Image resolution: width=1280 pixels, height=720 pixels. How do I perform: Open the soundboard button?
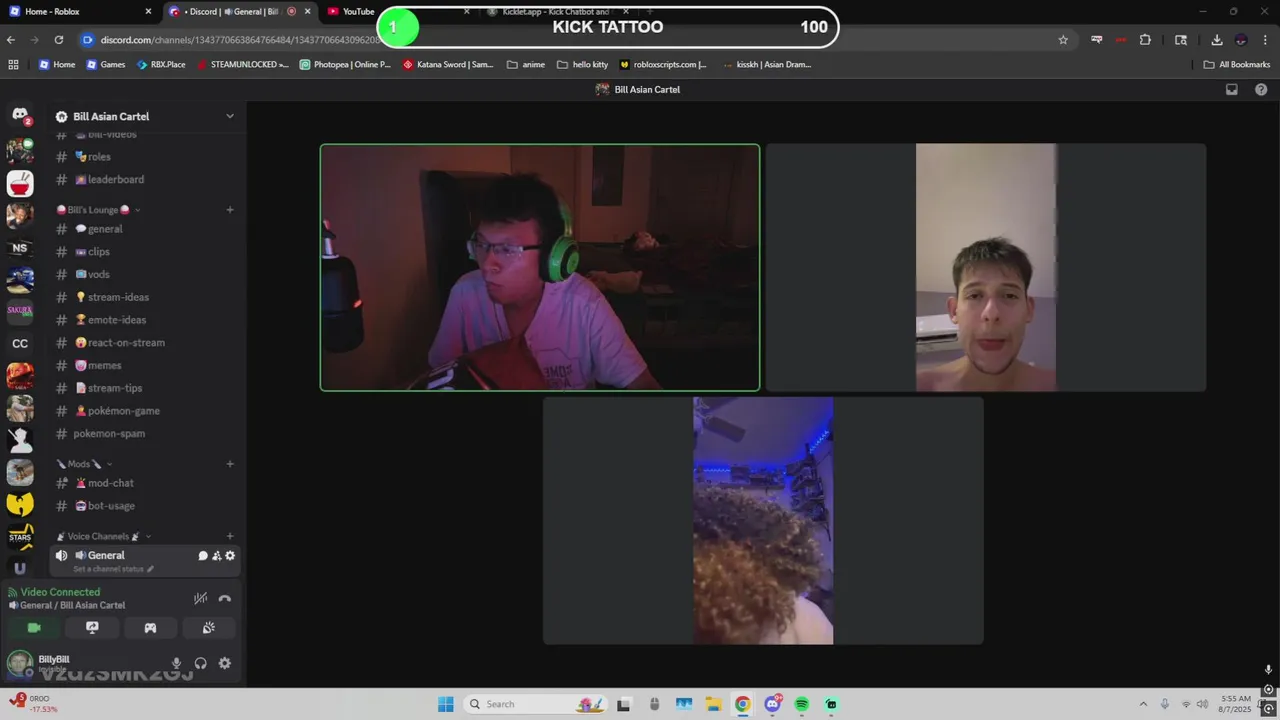coord(208,628)
